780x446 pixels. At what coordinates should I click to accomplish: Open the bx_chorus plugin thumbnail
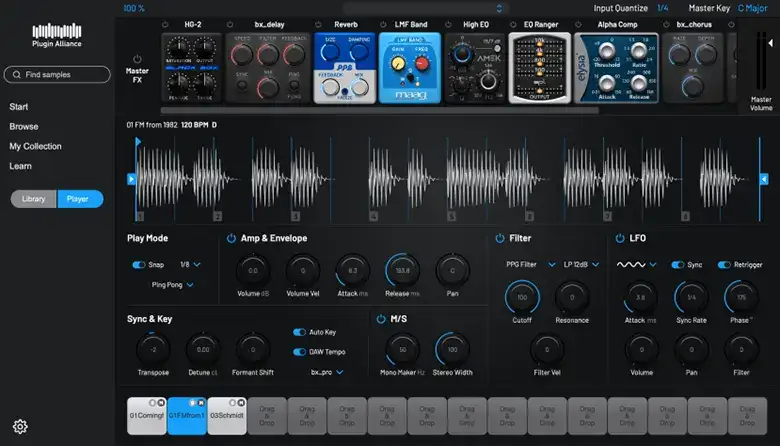pos(693,68)
